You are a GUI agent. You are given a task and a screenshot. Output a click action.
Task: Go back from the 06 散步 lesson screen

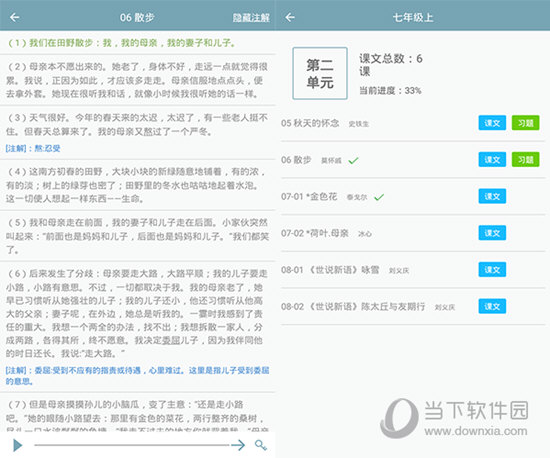pyautogui.click(x=15, y=17)
